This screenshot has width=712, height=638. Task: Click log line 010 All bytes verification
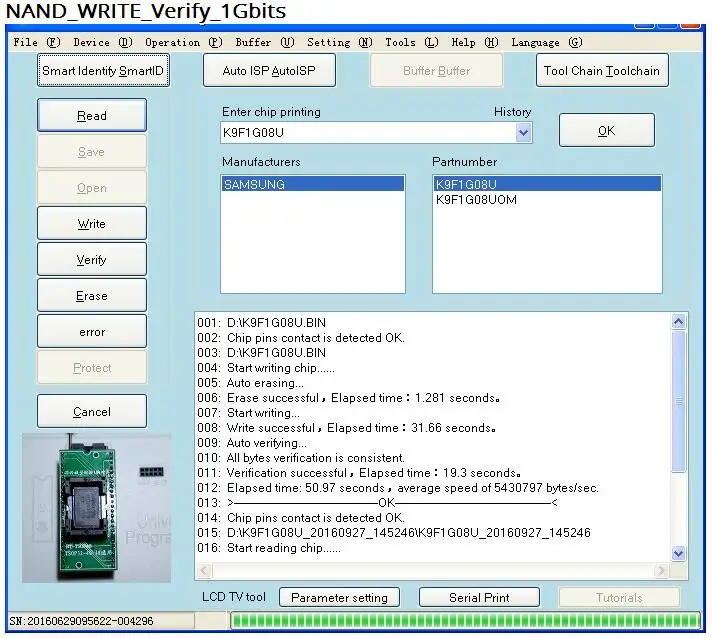[301, 457]
